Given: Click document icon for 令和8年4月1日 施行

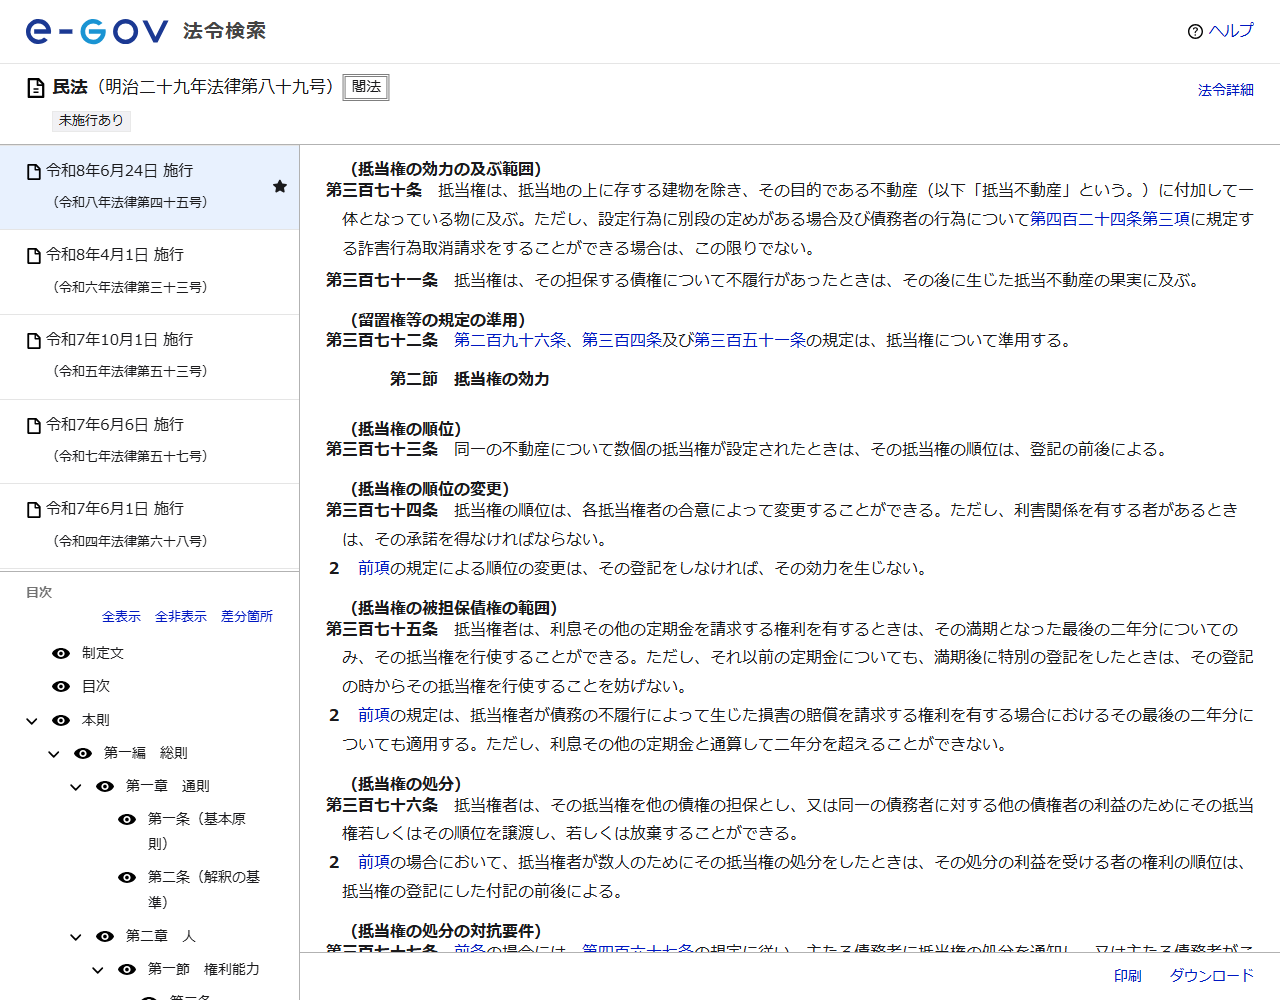Looking at the screenshot, I should pos(34,256).
